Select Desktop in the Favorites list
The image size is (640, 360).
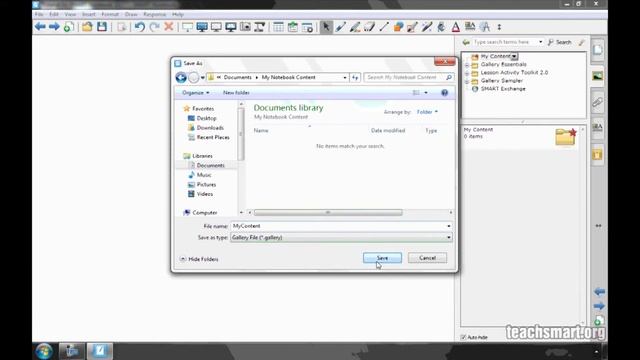point(202,118)
